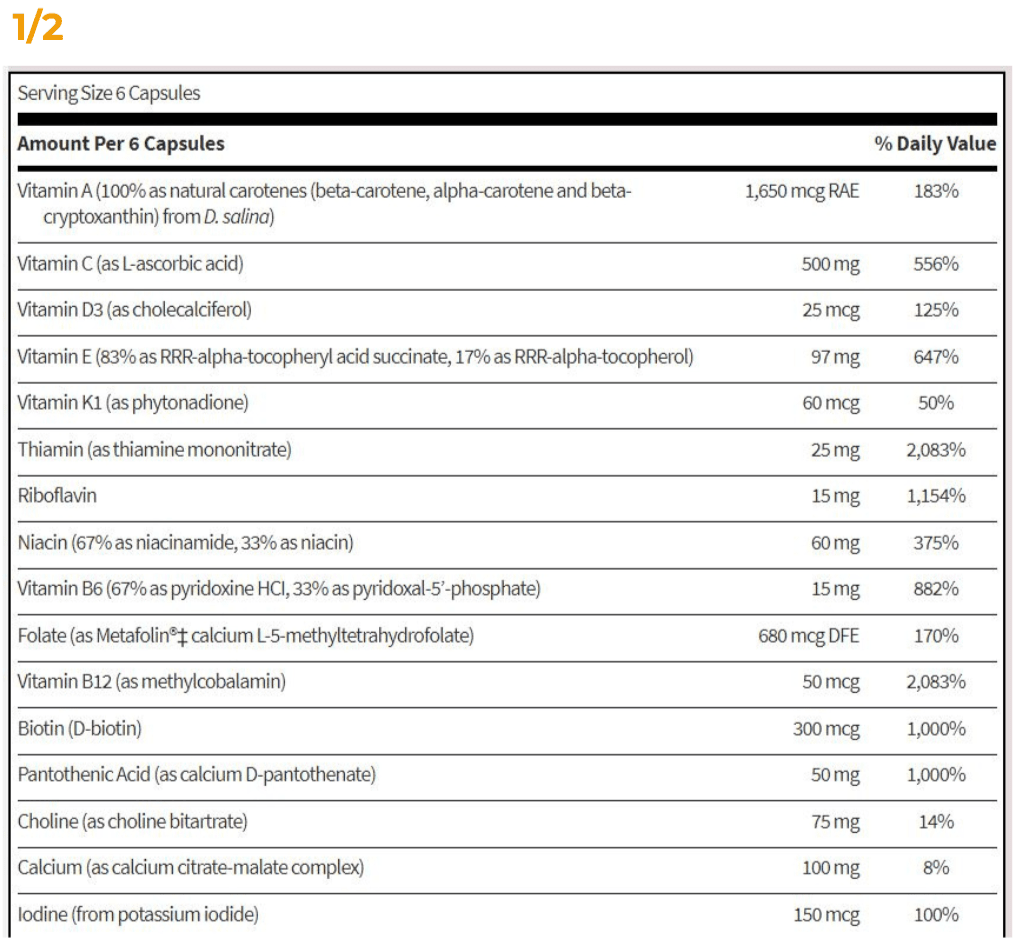This screenshot has width=1015, height=947.
Task: Select the Vitamin B6 ingredient text
Action: tap(278, 589)
